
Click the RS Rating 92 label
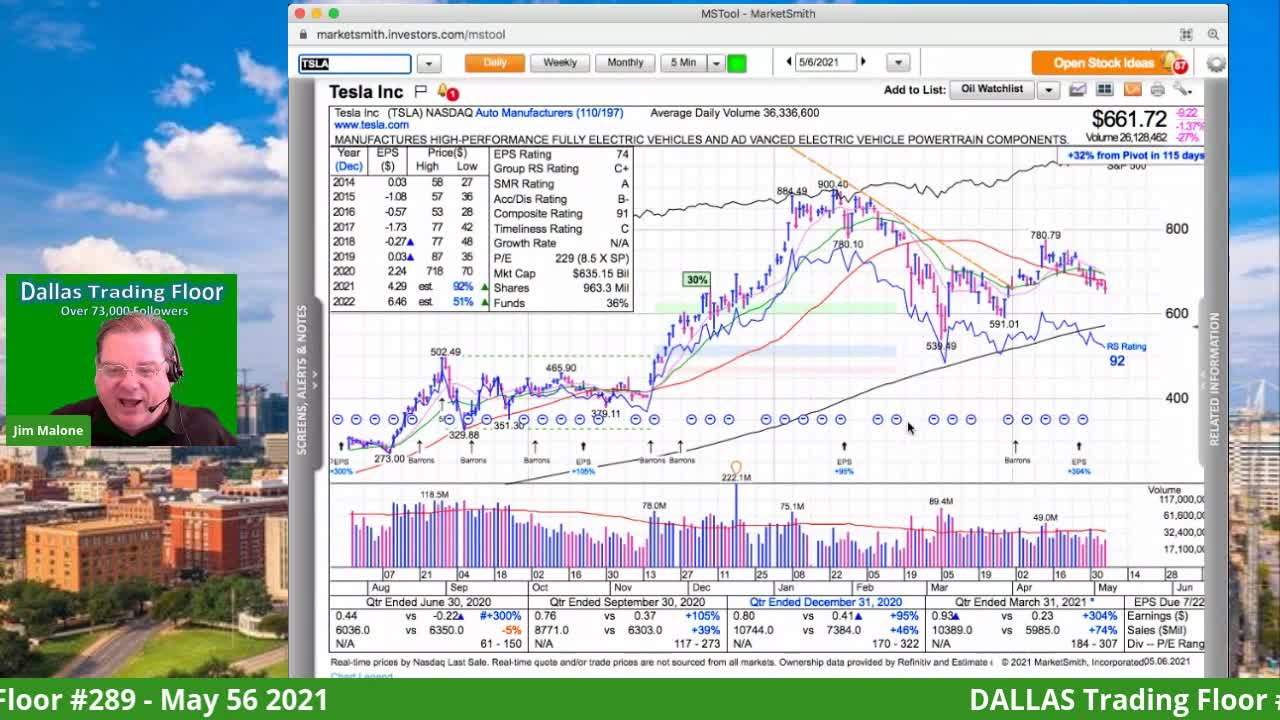click(1125, 354)
